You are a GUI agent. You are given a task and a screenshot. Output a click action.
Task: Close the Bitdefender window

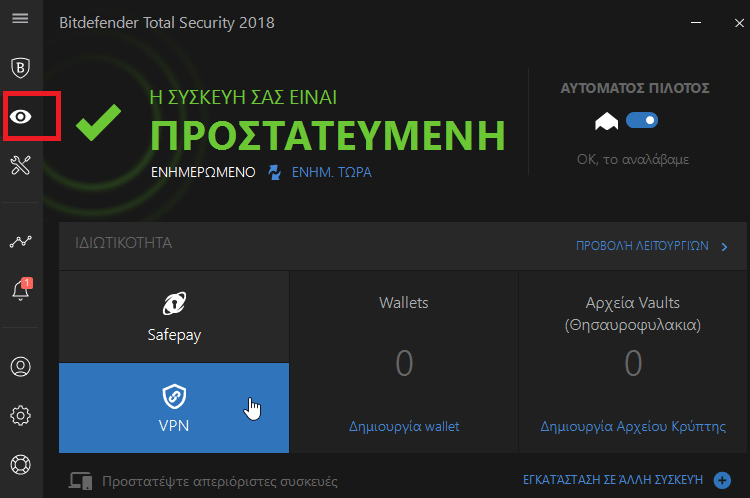[x=739, y=22]
